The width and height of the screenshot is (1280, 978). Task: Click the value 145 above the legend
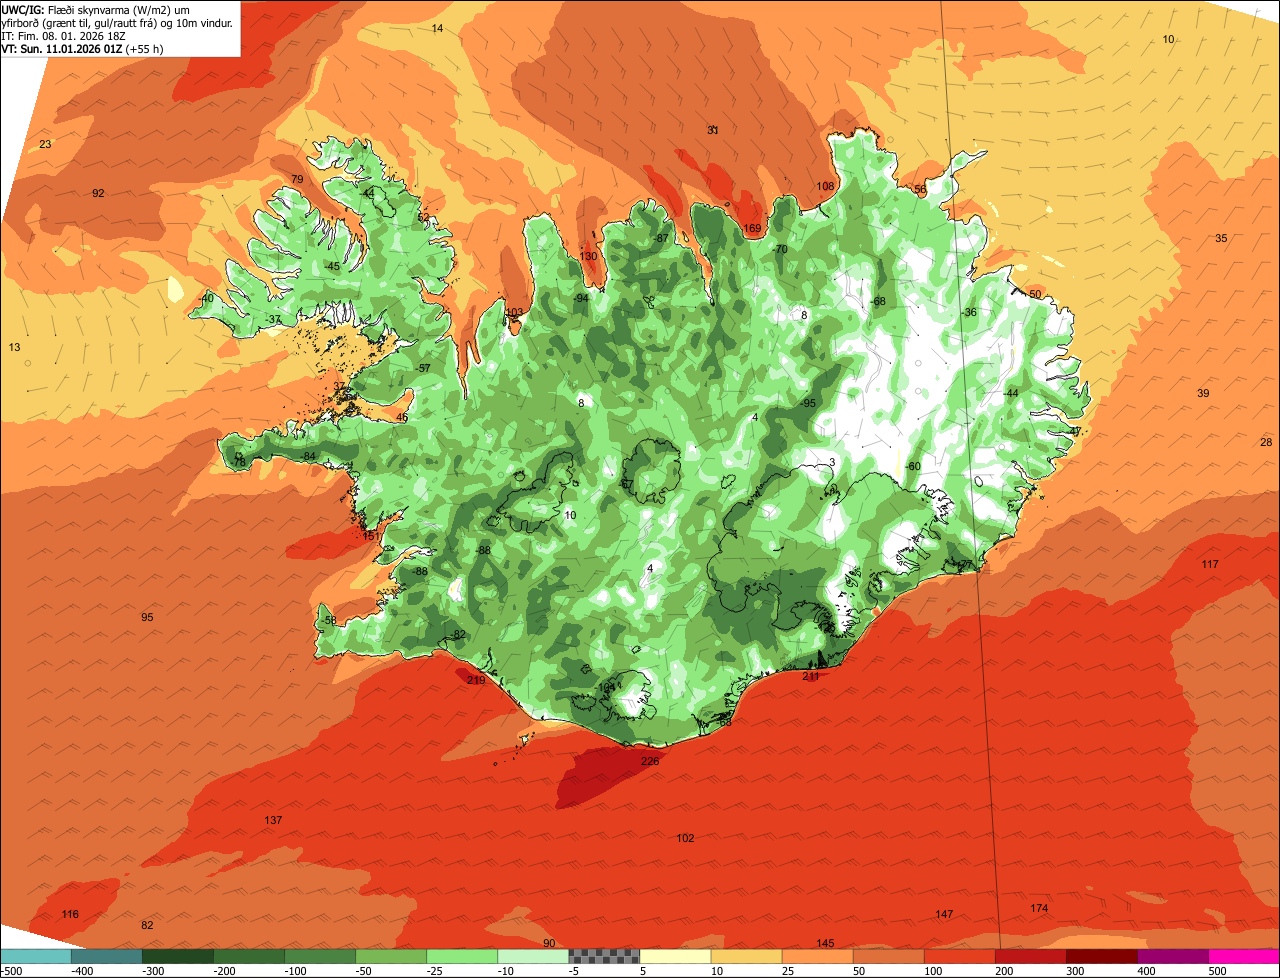click(x=825, y=943)
